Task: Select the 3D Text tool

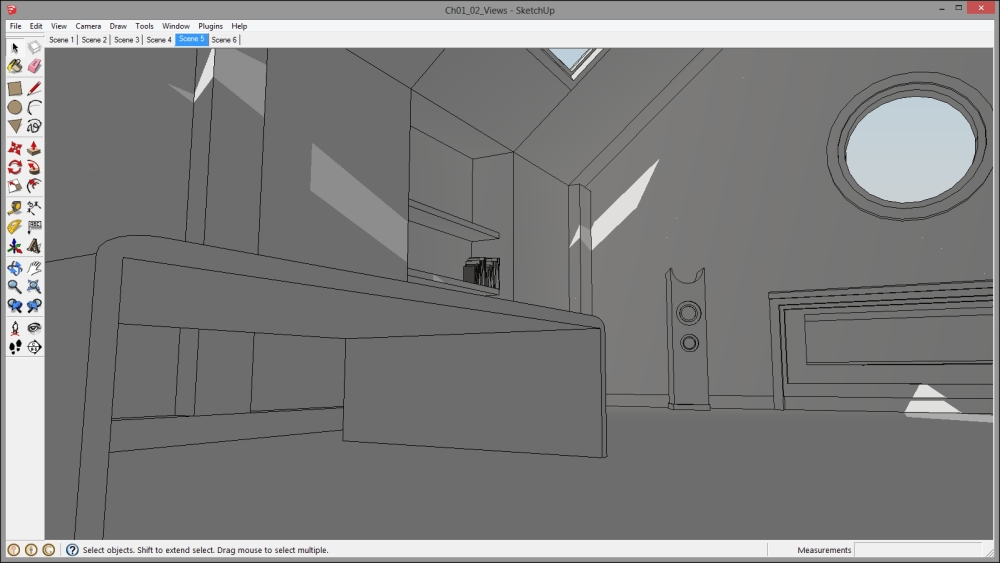Action: point(34,246)
